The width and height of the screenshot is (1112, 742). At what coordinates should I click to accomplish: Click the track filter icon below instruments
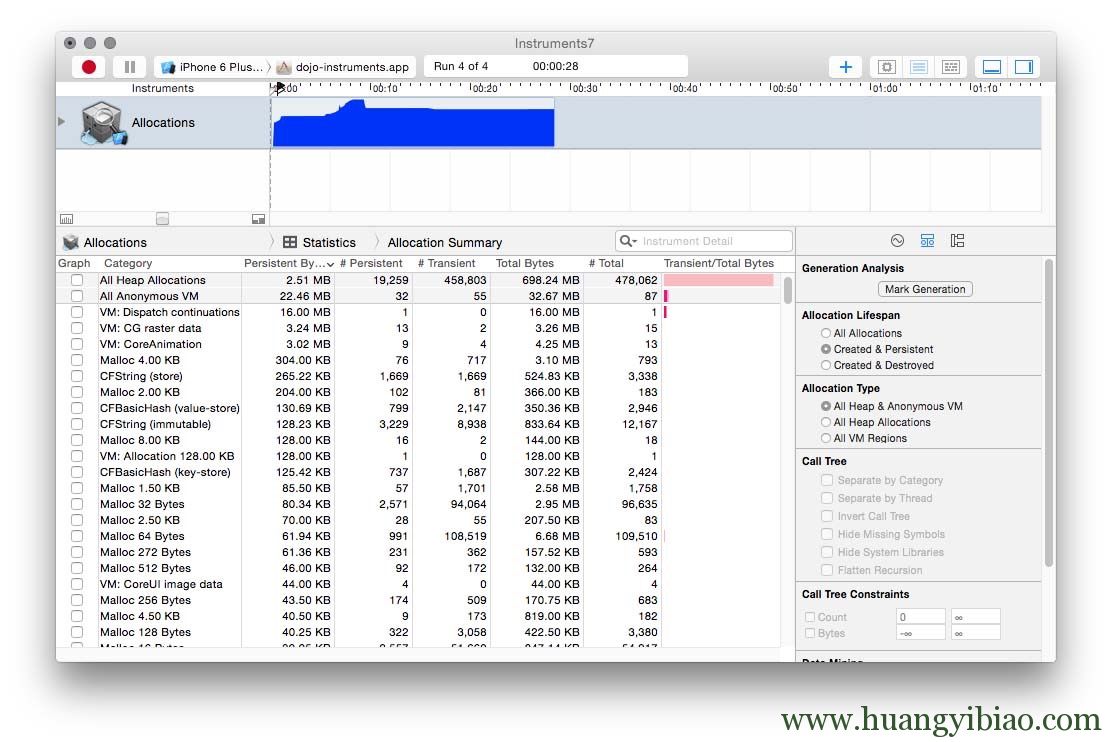258,219
